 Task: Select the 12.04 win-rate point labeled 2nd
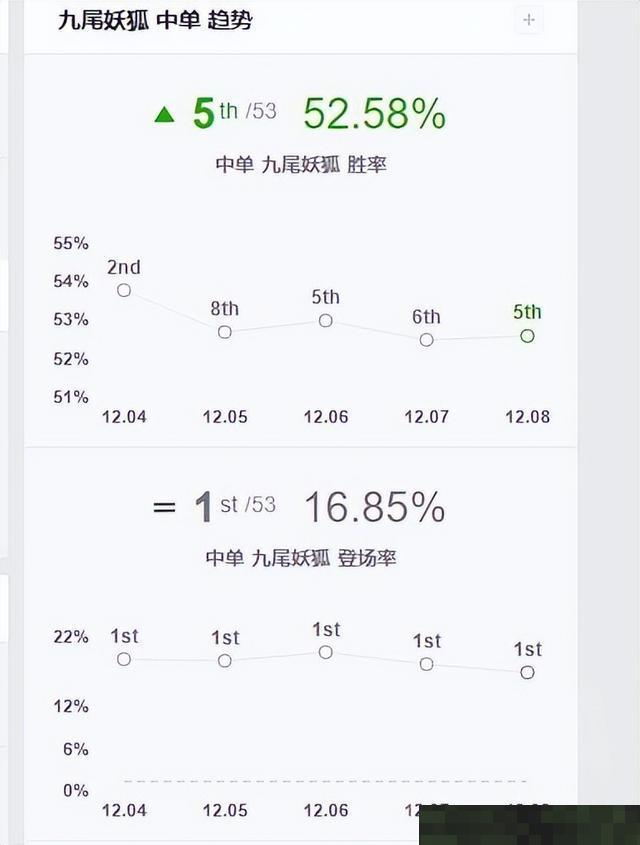click(124, 290)
